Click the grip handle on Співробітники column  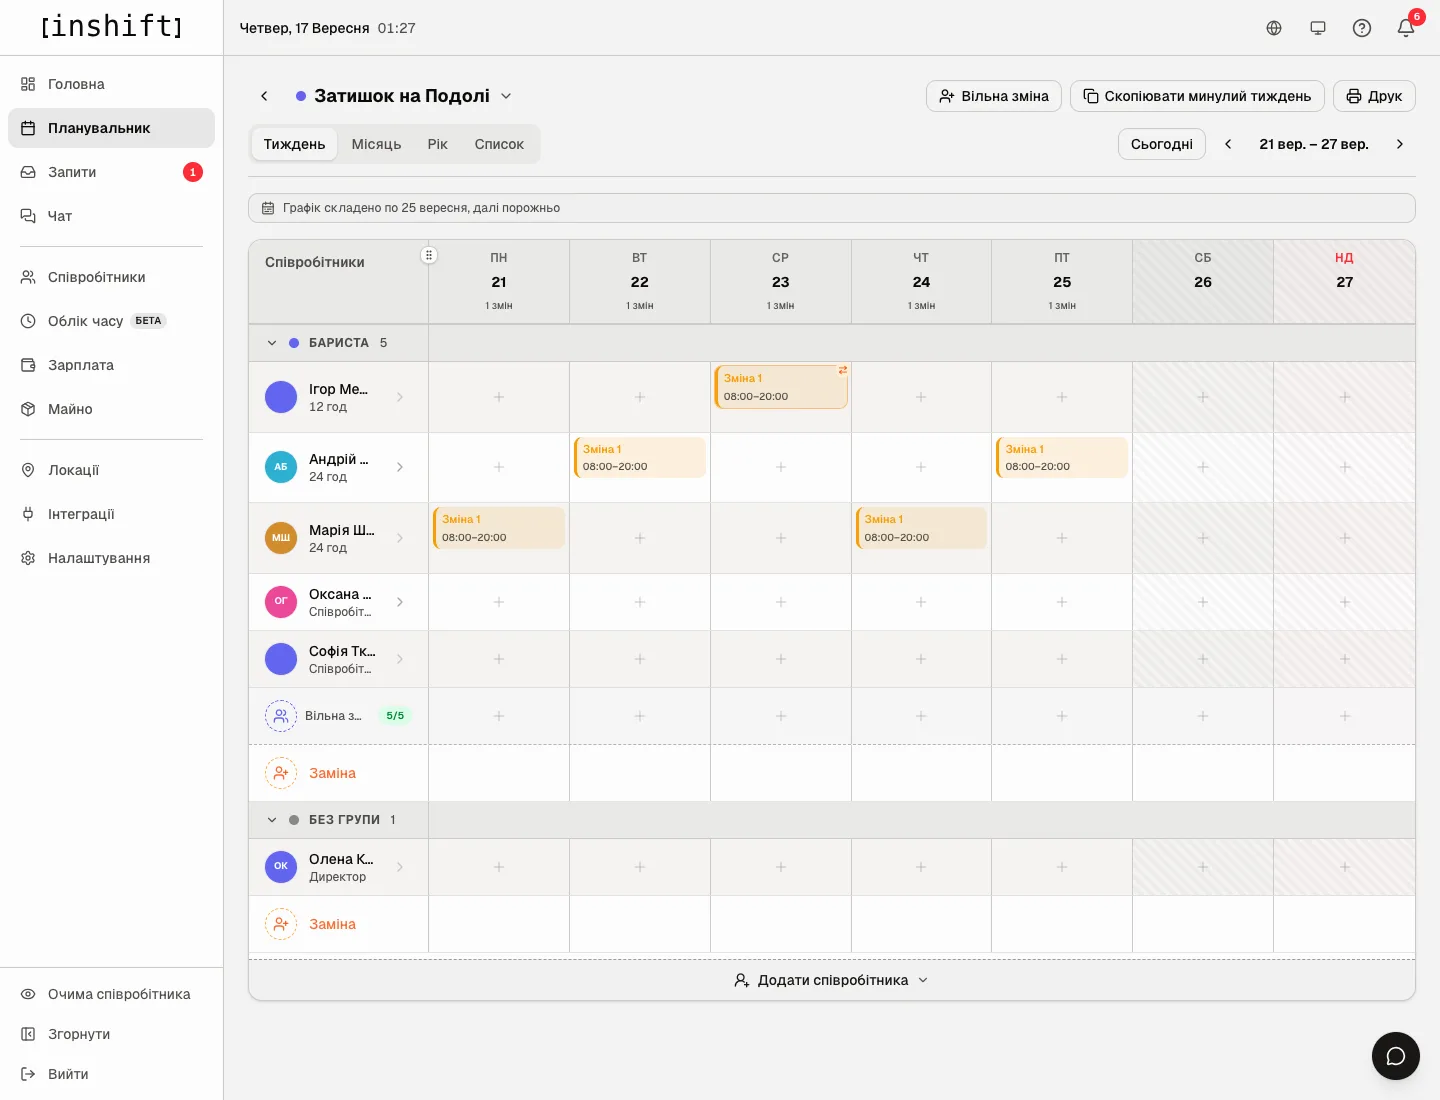(429, 255)
